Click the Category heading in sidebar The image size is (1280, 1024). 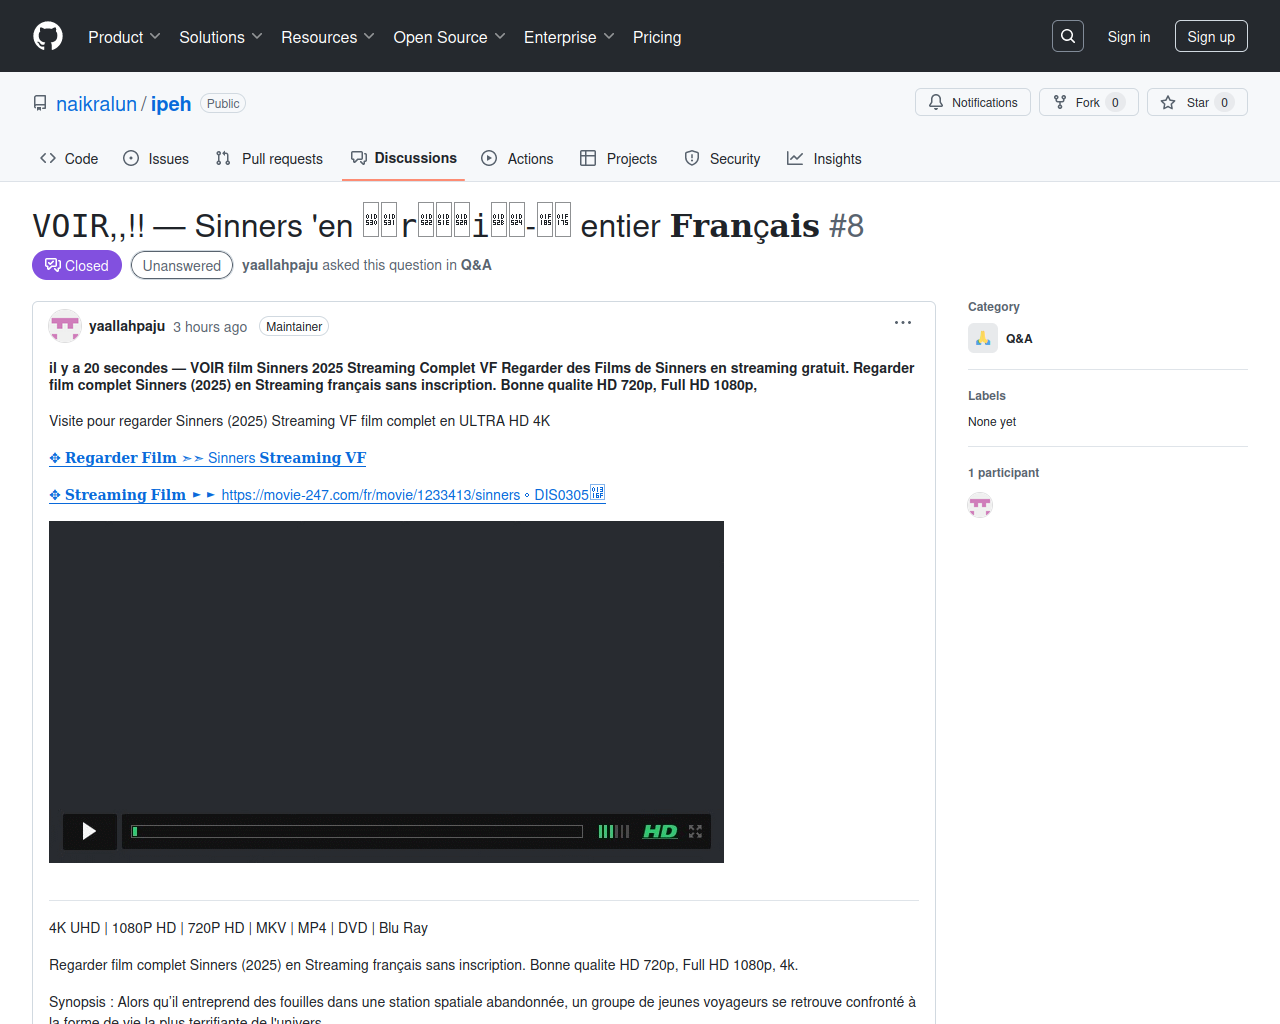994,307
